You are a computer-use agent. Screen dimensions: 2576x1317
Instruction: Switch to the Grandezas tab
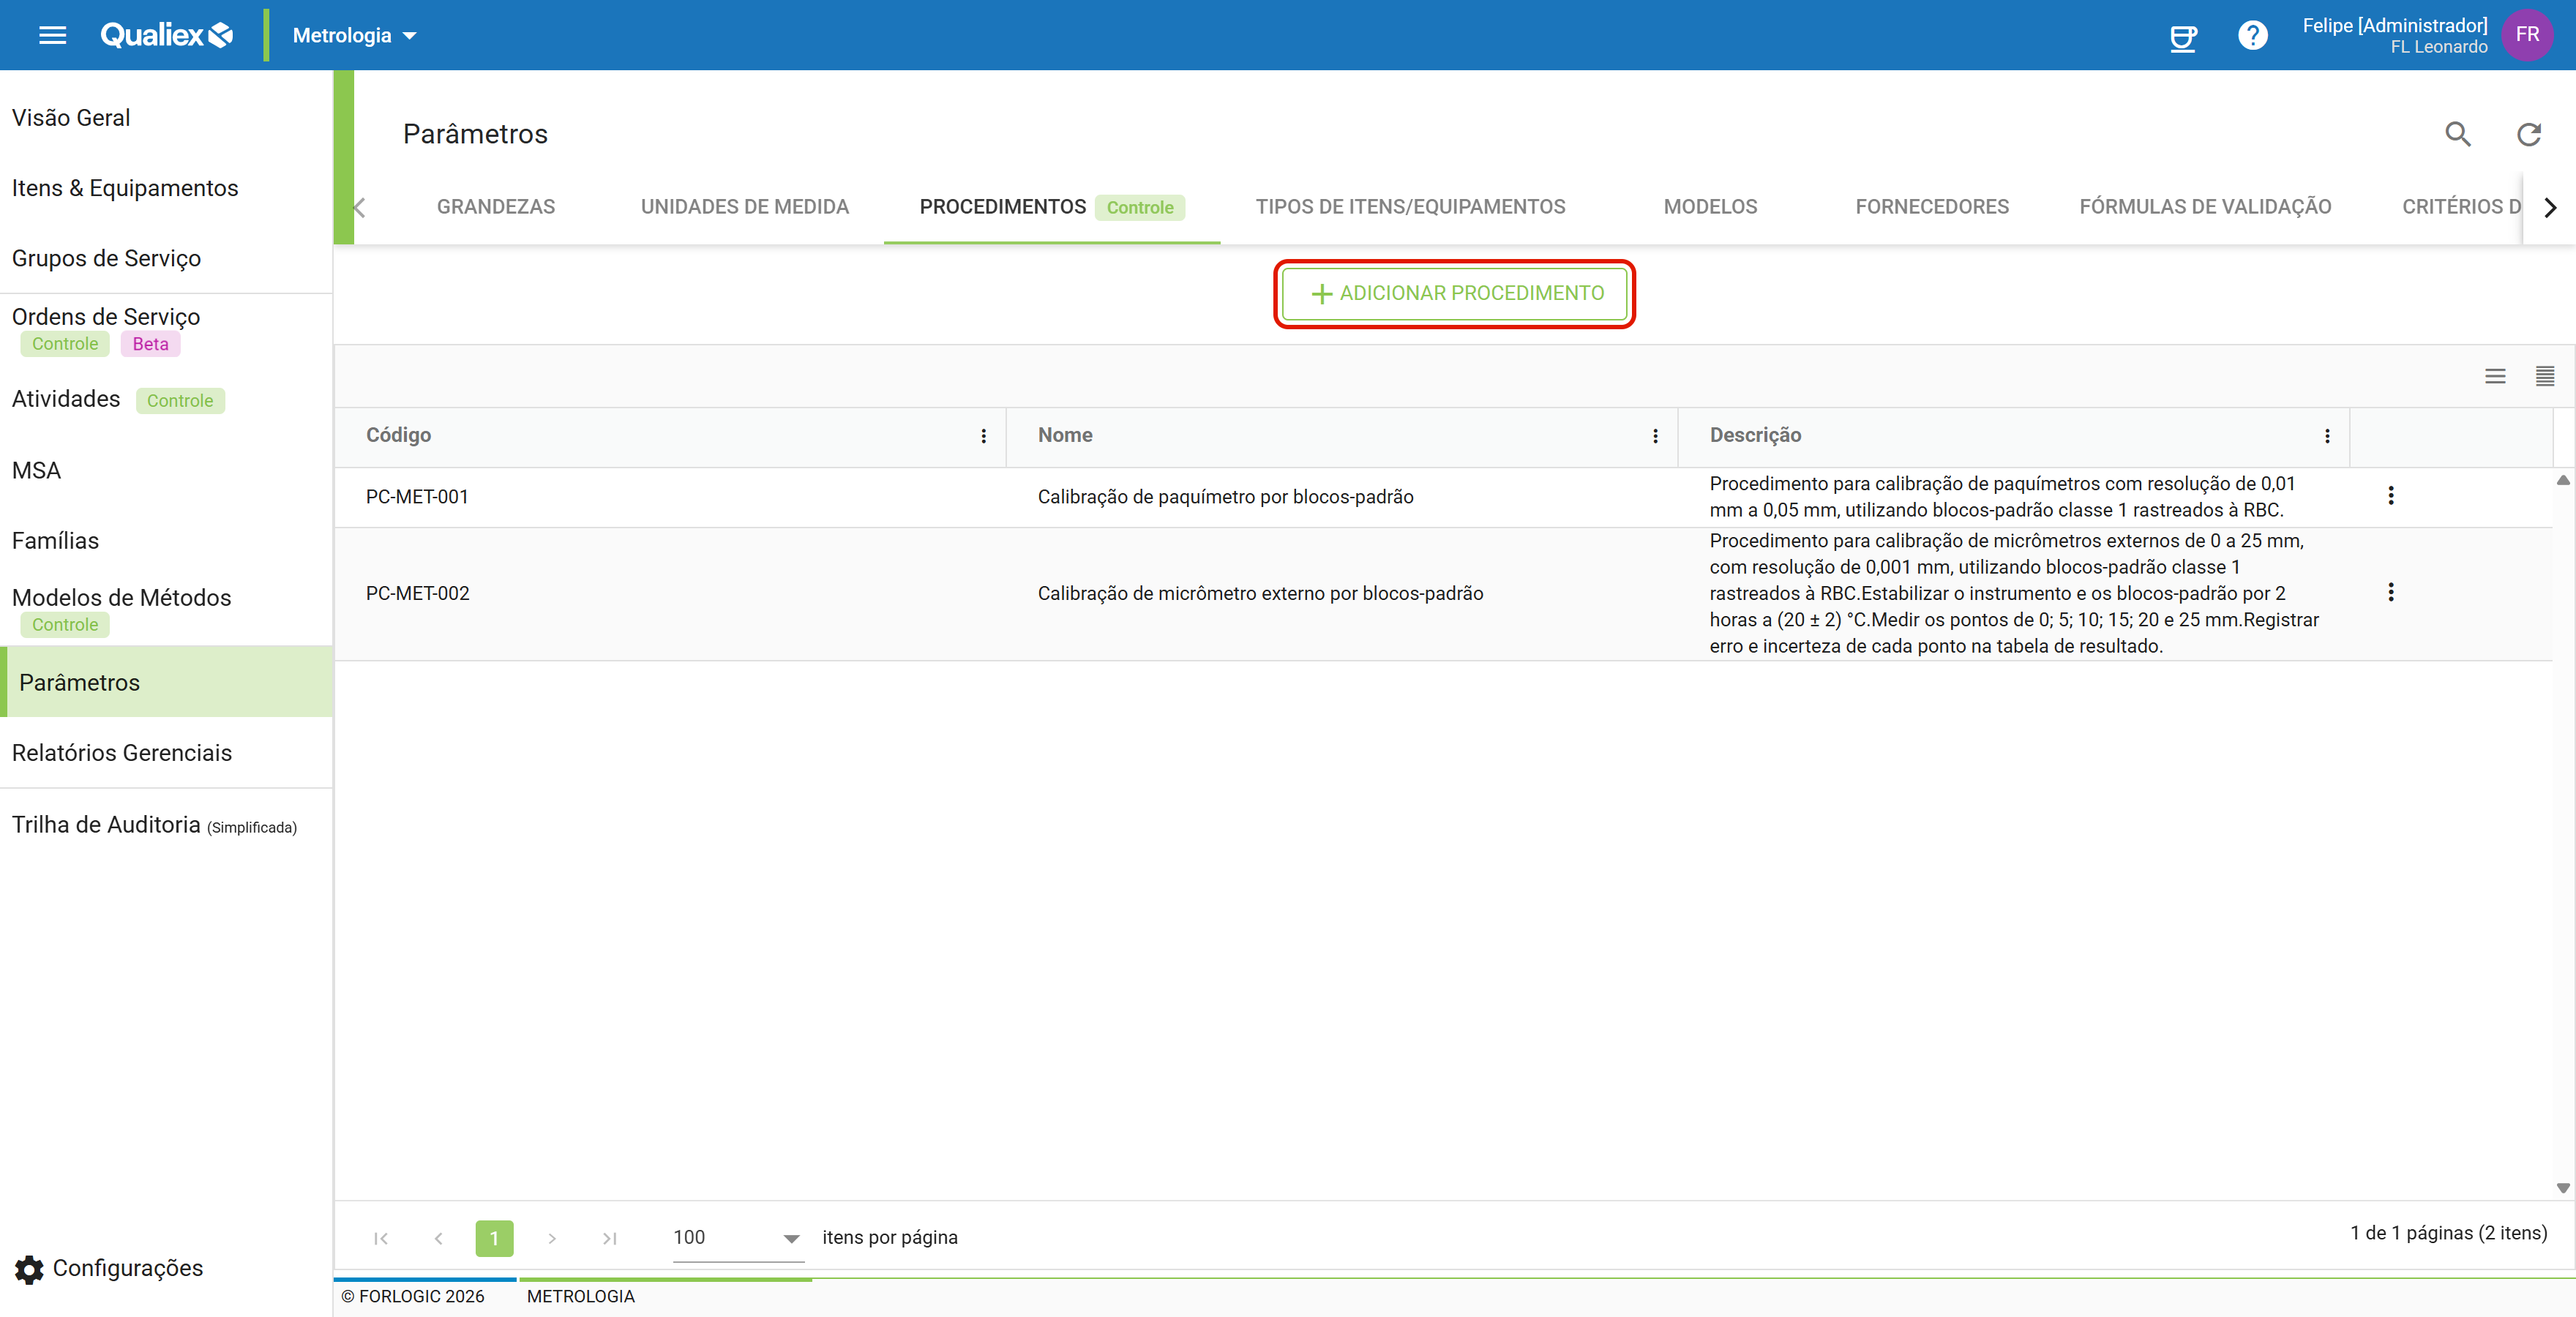click(x=495, y=207)
